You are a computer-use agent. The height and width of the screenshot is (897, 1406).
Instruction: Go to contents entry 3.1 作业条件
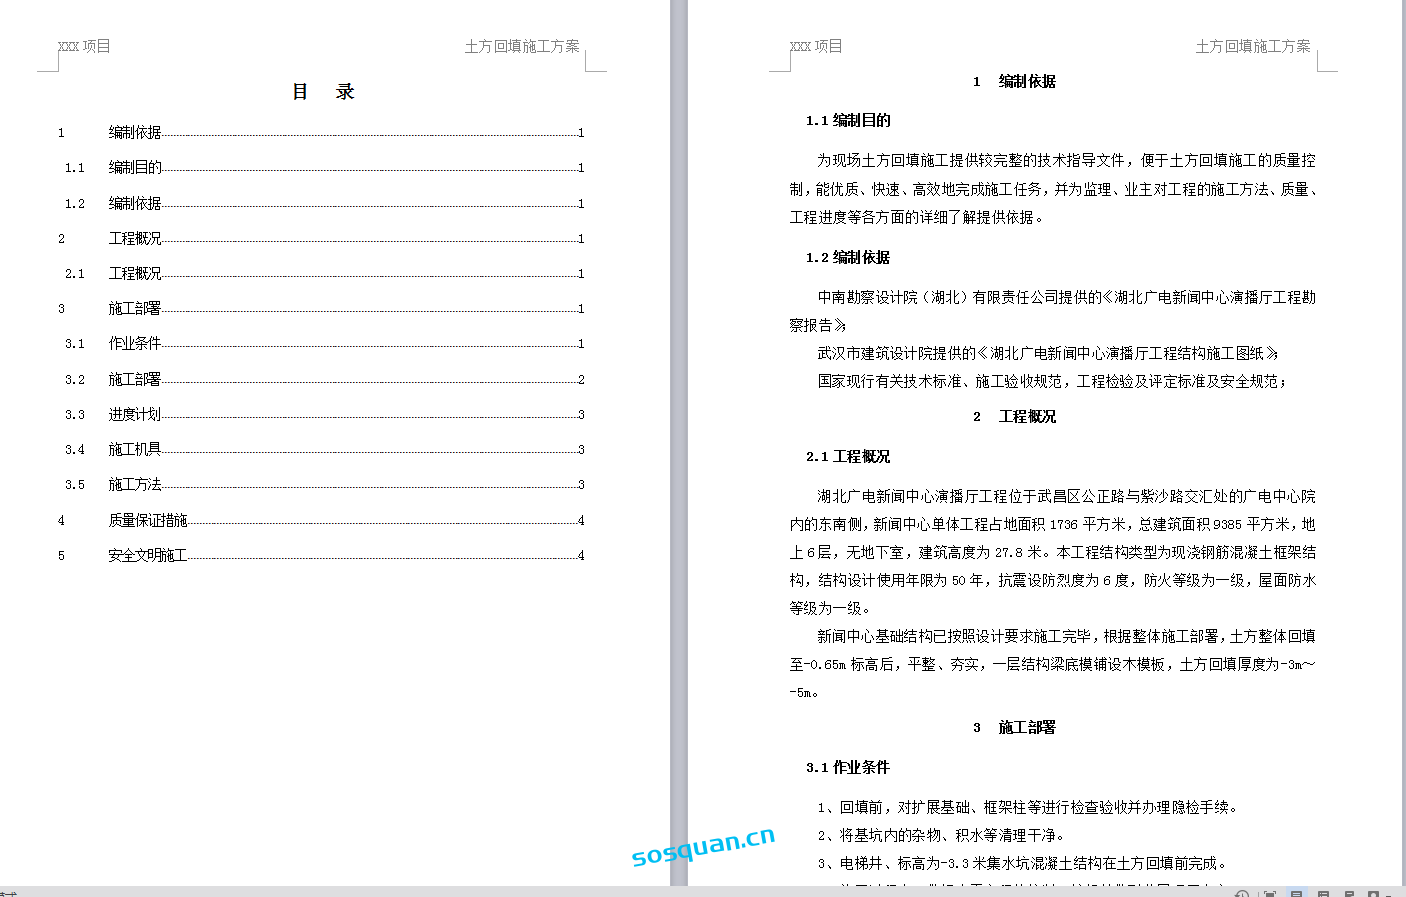pyautogui.click(x=135, y=344)
